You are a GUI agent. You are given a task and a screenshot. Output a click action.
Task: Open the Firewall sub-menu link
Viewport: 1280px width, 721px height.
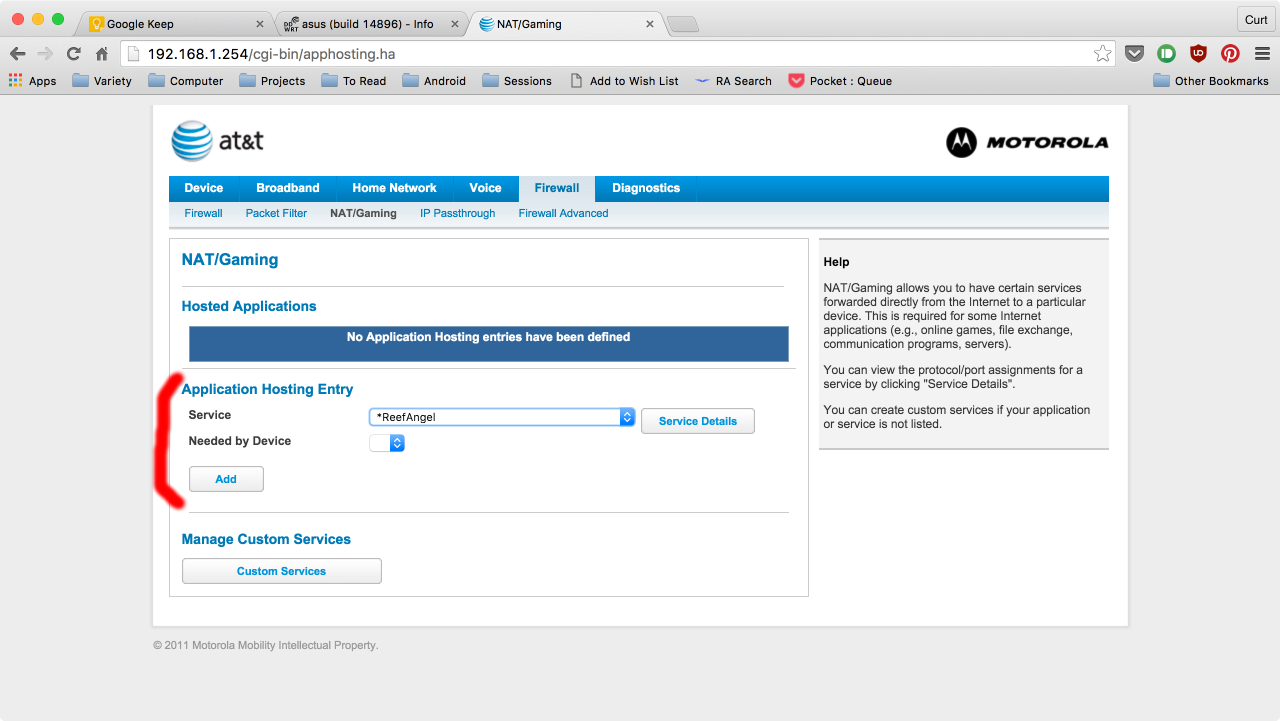pyautogui.click(x=203, y=213)
